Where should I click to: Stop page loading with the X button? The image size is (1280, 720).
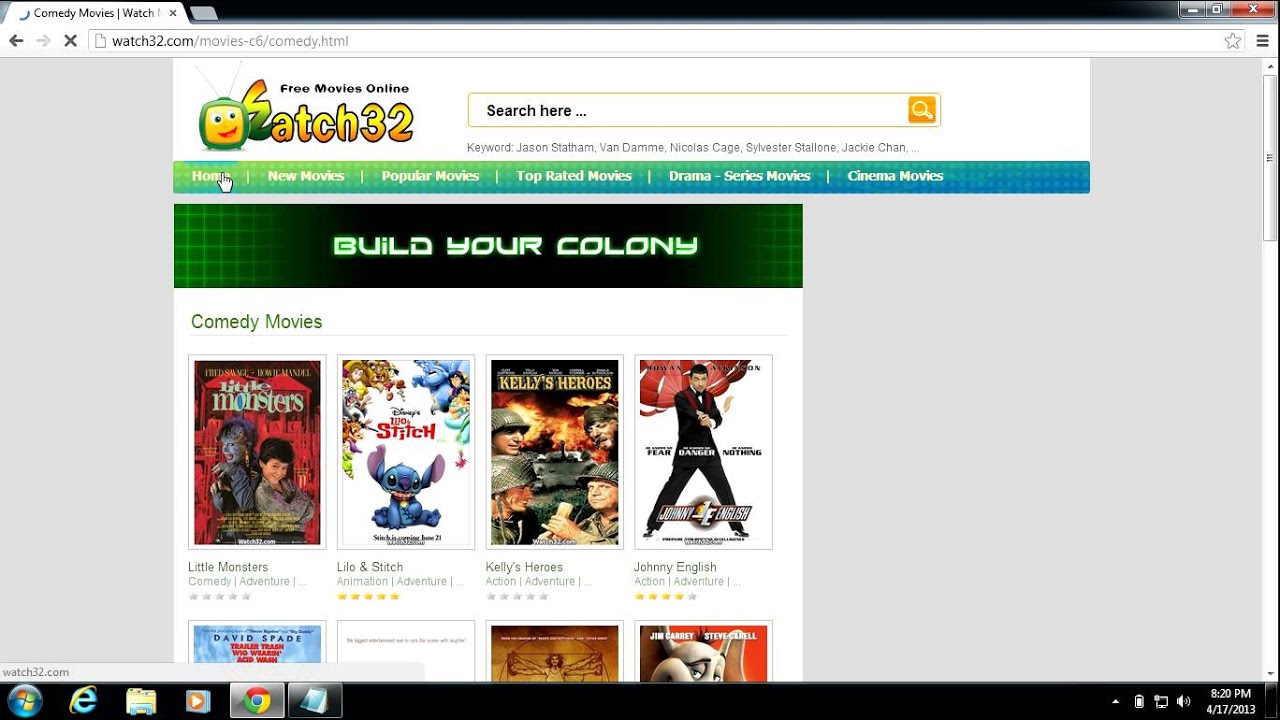[70, 41]
